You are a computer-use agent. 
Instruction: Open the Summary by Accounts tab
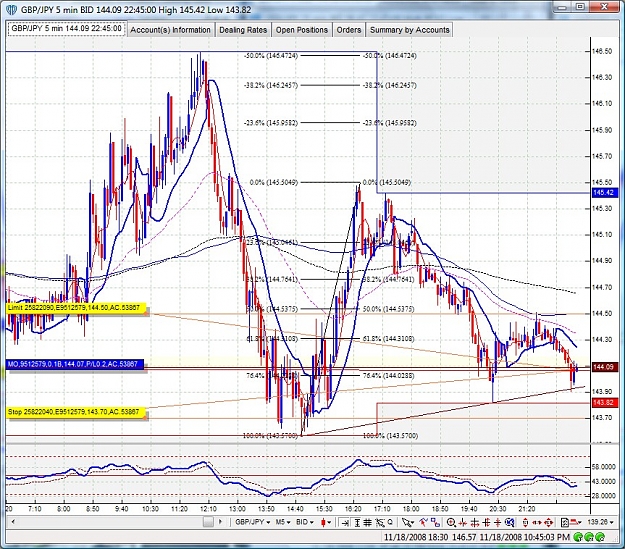409,30
